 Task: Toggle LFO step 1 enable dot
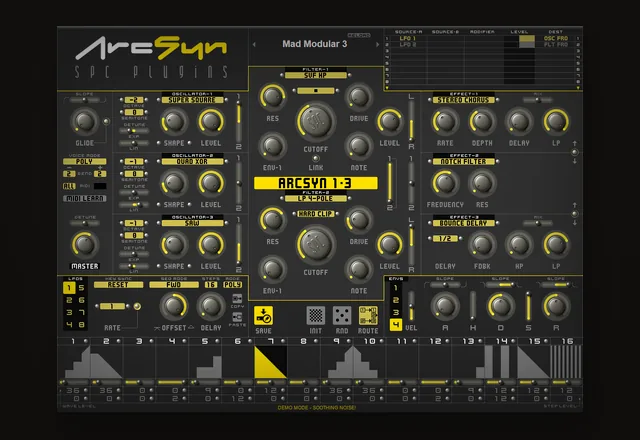(85, 341)
